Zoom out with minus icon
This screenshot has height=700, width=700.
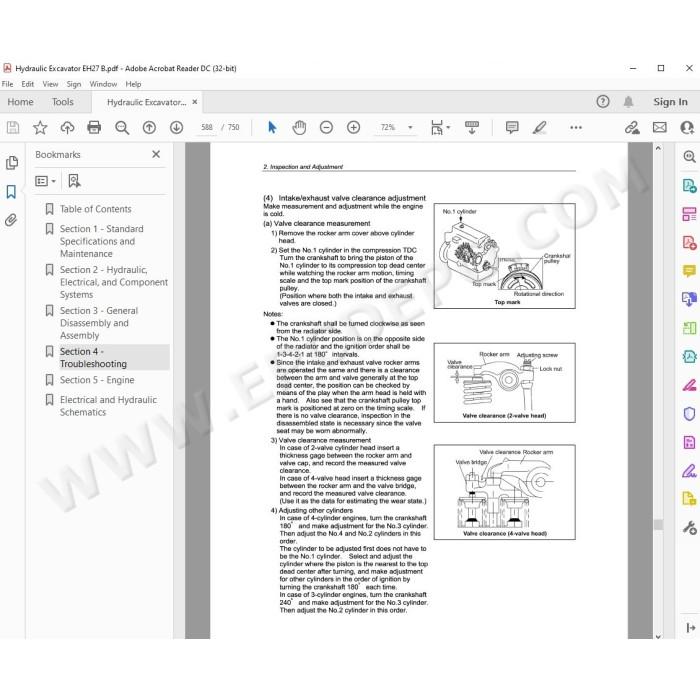[326, 128]
